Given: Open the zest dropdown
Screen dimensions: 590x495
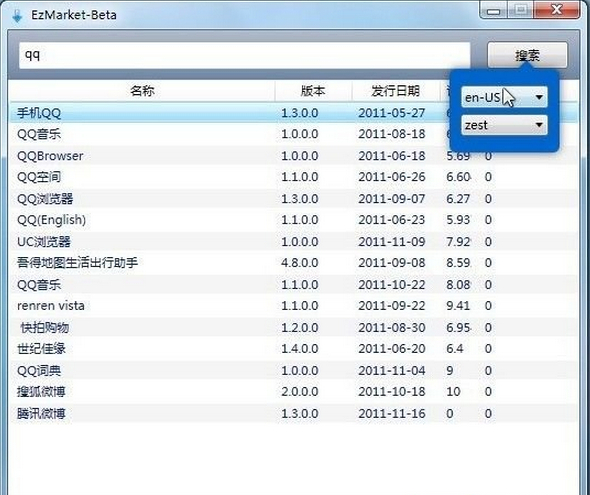Looking at the screenshot, I should (x=504, y=125).
